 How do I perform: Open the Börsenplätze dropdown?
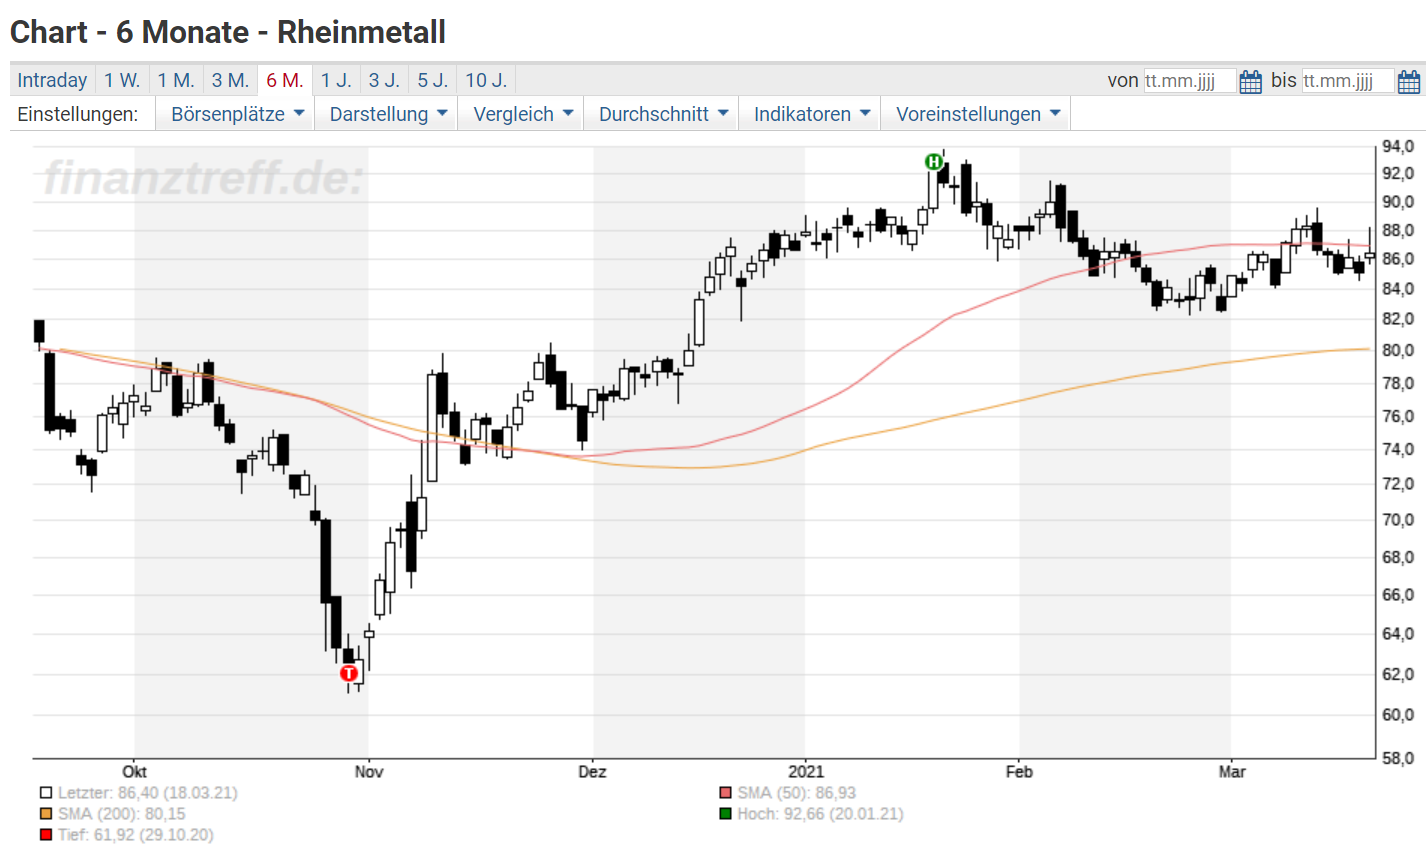pos(235,114)
